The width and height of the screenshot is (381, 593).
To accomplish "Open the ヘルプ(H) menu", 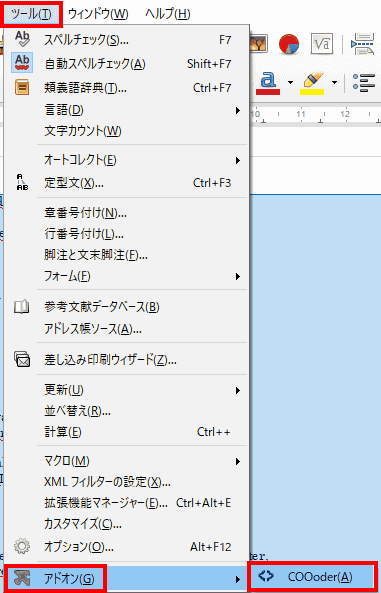I will click(x=168, y=14).
